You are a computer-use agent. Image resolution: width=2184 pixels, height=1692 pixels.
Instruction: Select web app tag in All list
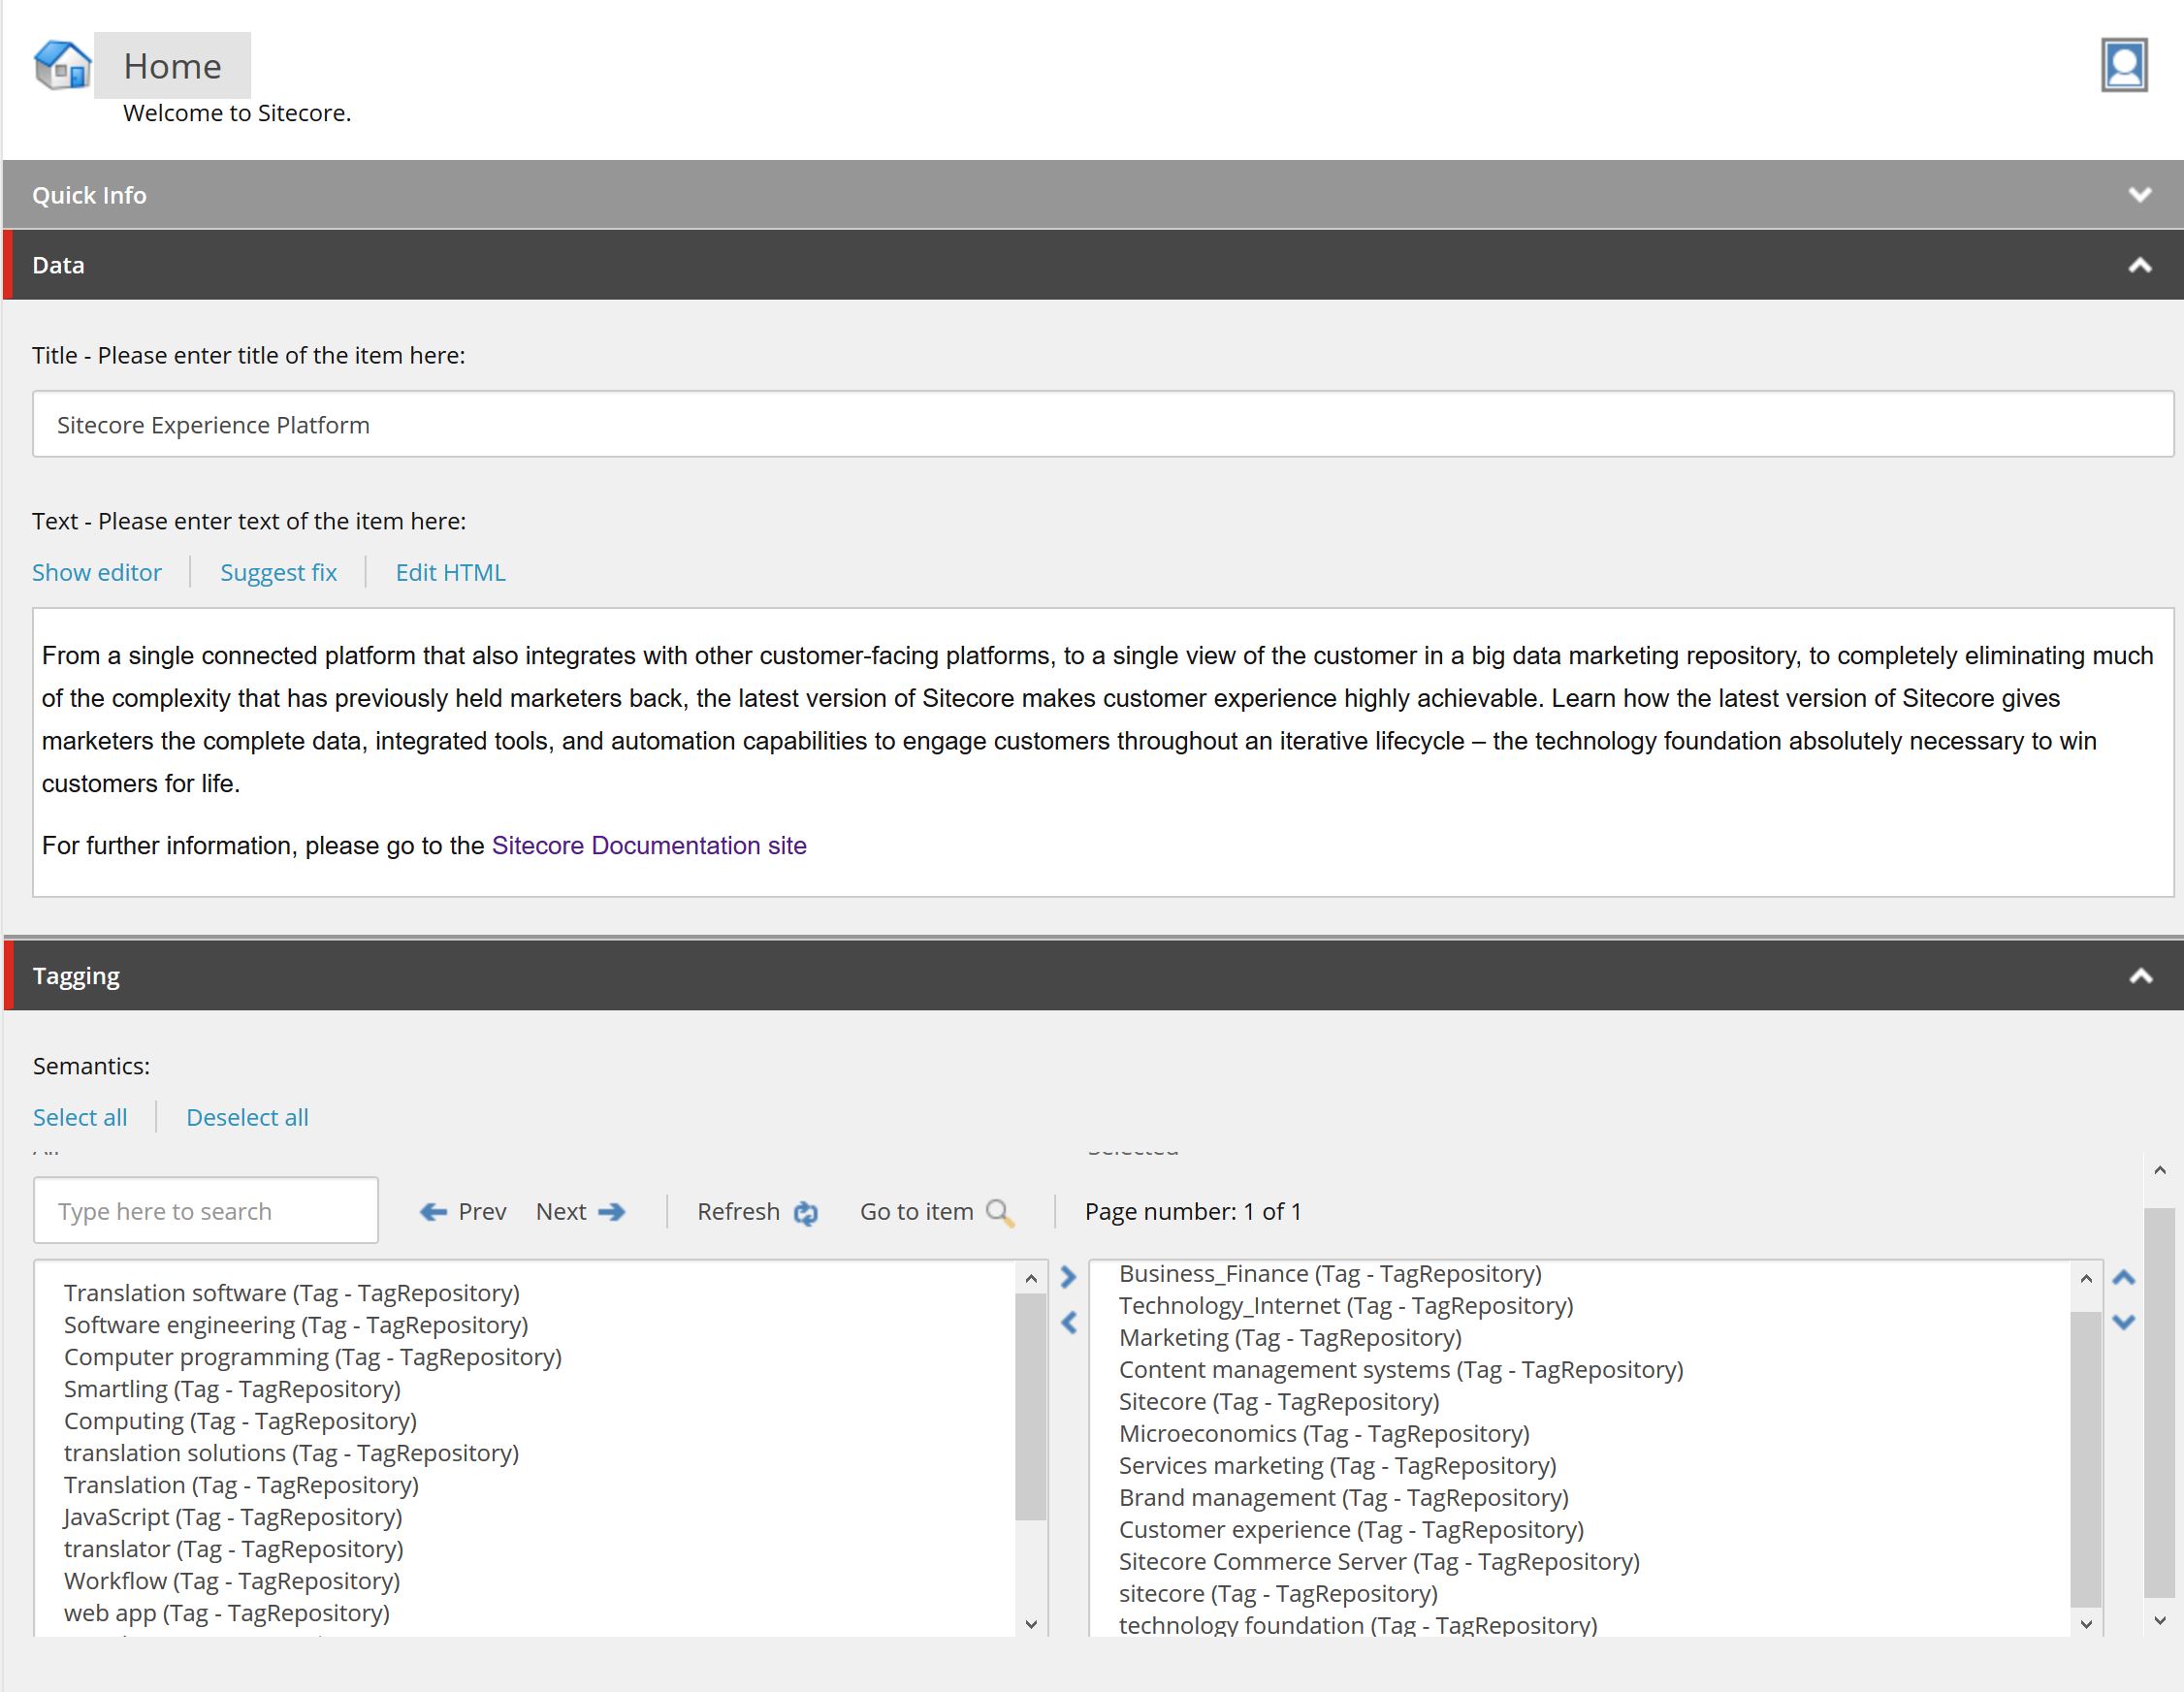point(227,1613)
